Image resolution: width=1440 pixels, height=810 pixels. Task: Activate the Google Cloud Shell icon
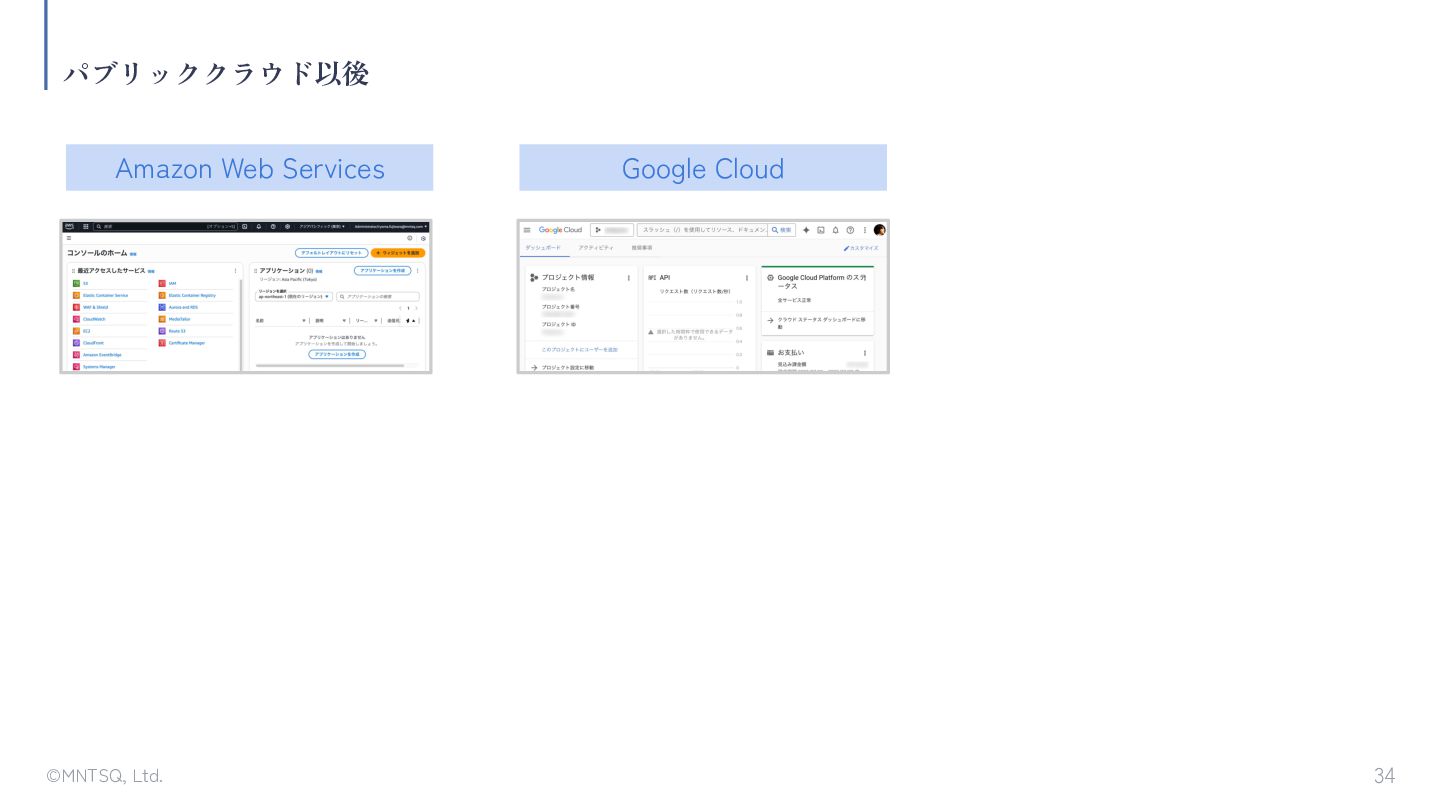pyautogui.click(x=821, y=230)
